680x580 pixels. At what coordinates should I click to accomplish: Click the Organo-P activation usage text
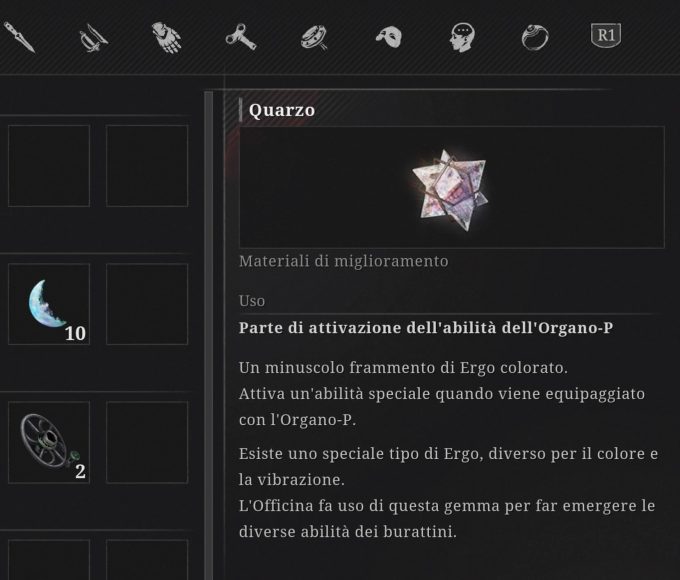click(426, 328)
